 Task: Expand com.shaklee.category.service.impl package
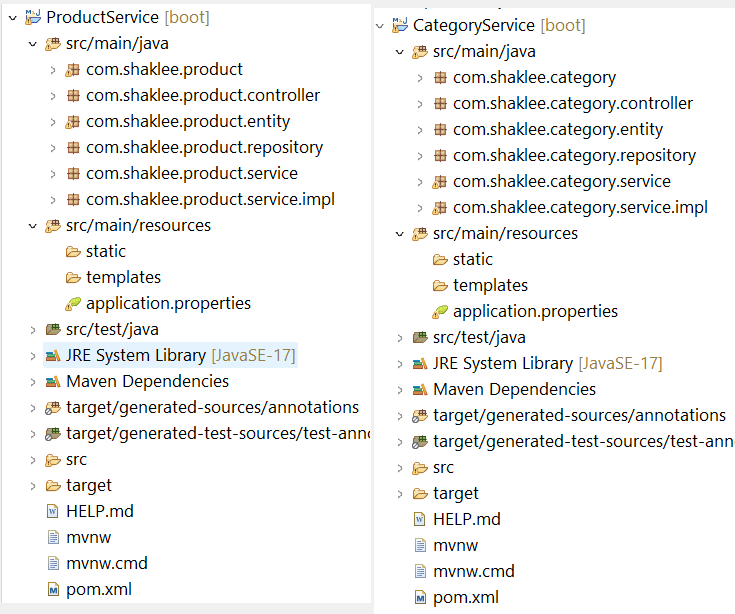420,207
